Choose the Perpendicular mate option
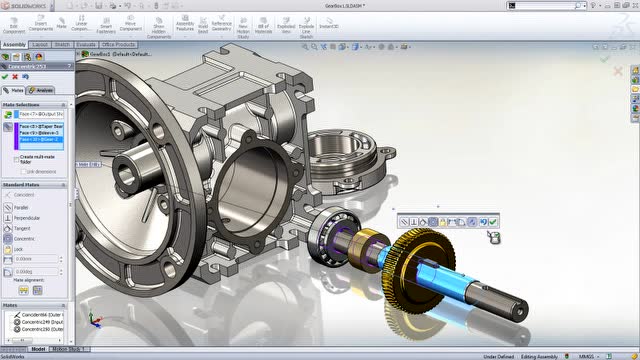The height and width of the screenshot is (360, 640). 8,218
